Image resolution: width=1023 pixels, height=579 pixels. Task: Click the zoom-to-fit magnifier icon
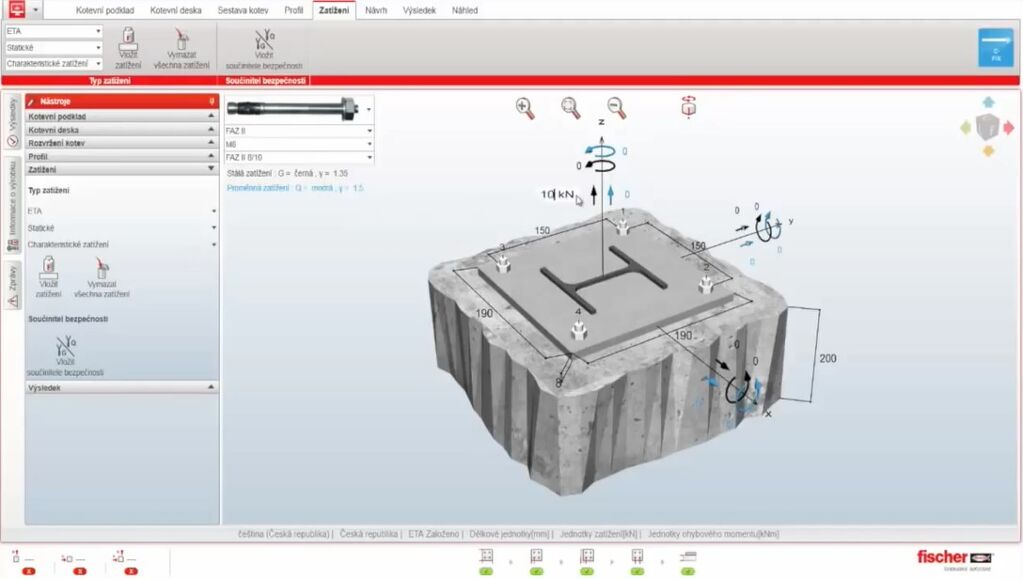(x=571, y=108)
